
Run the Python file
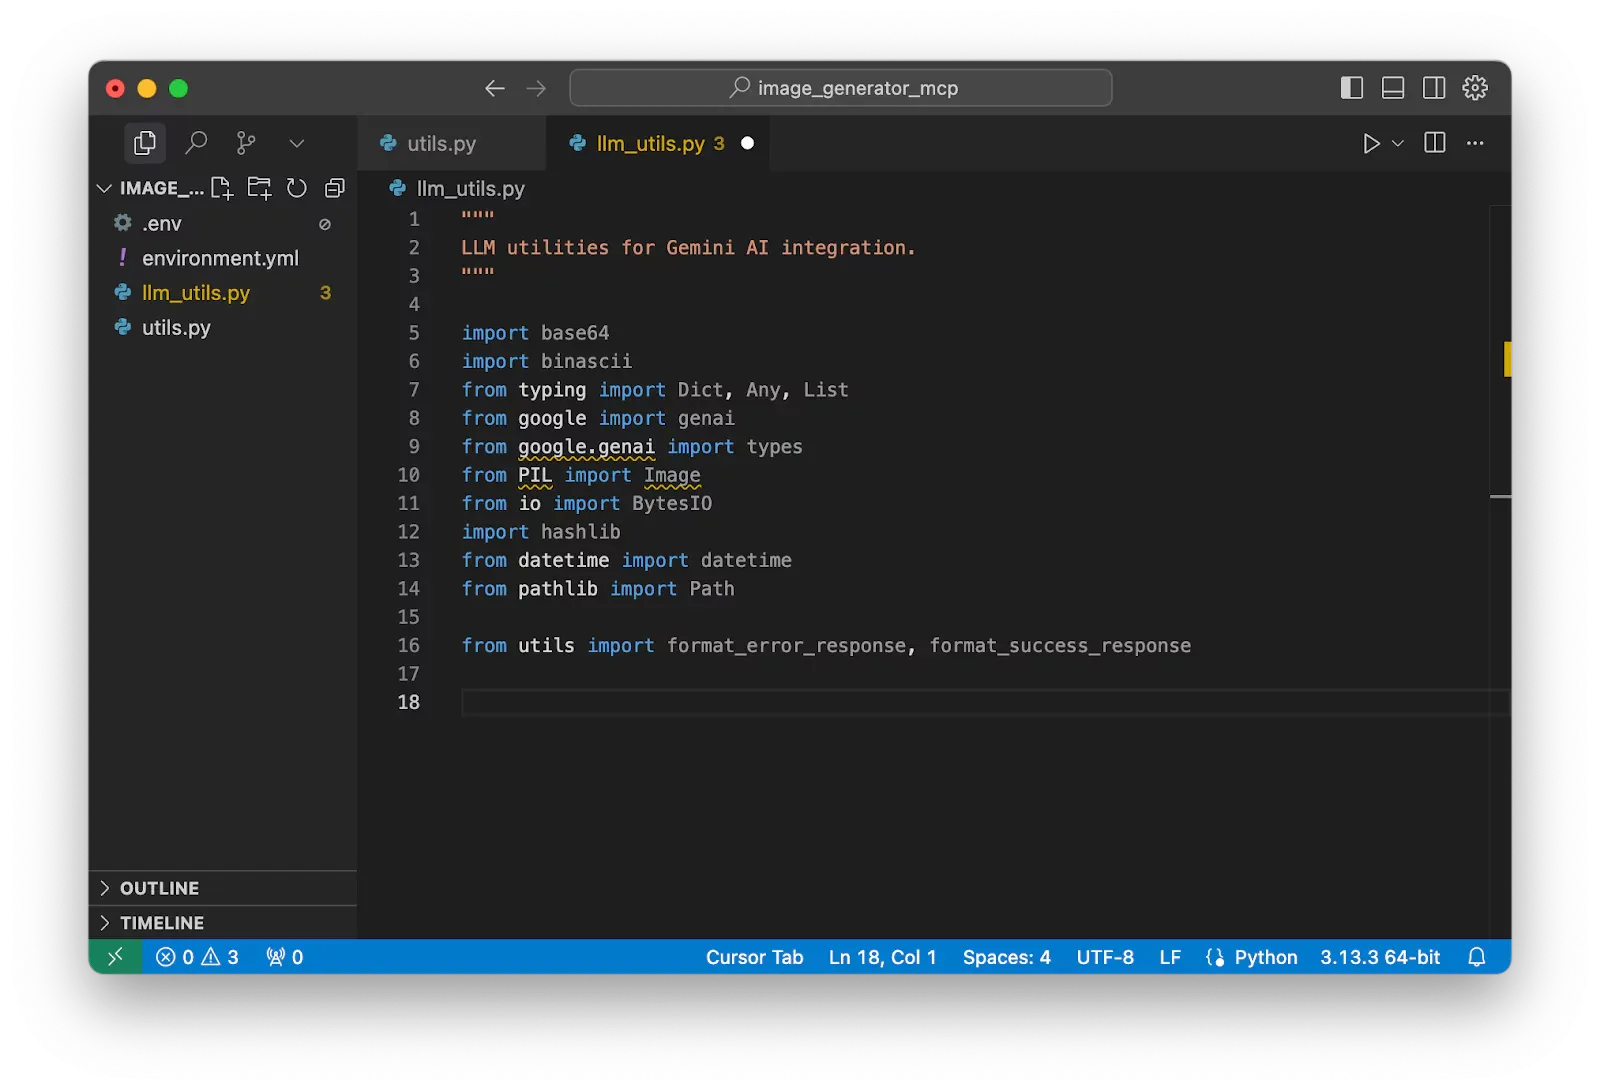pos(1371,143)
